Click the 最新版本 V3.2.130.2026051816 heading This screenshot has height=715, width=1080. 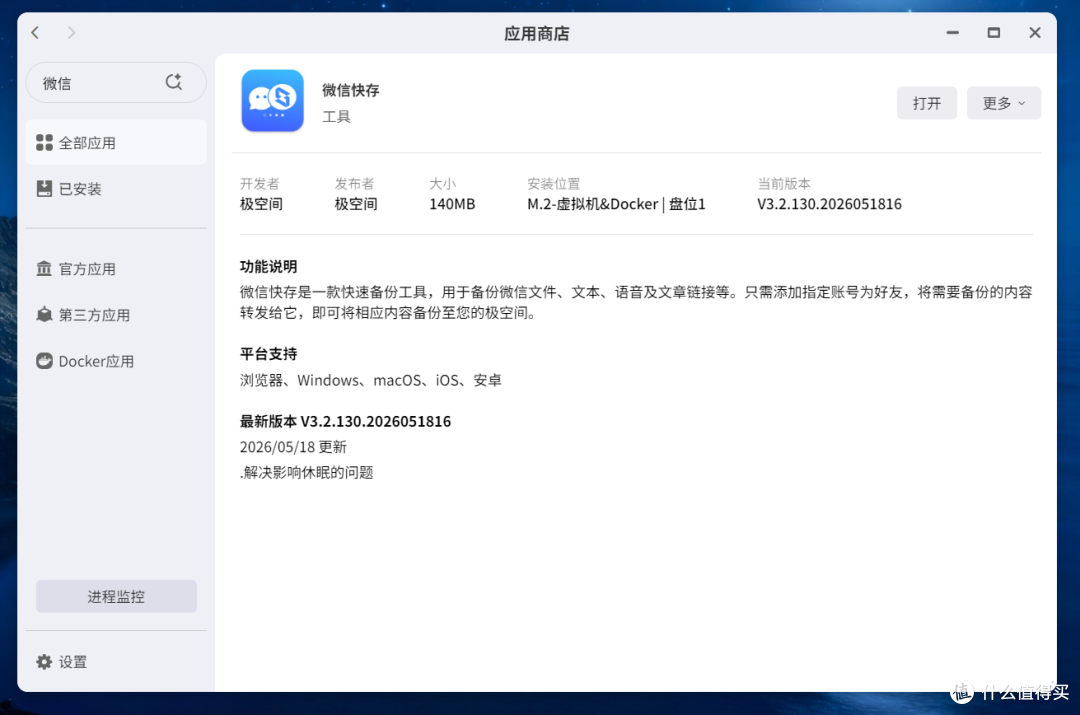click(345, 422)
